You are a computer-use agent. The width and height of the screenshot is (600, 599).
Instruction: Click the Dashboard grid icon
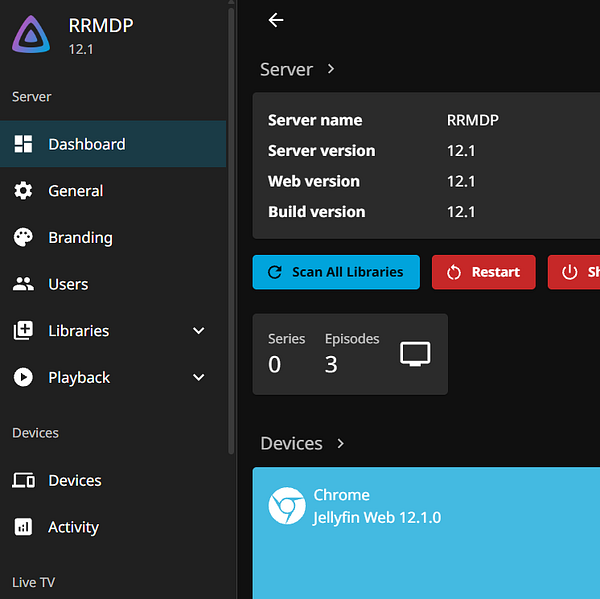pos(23,144)
